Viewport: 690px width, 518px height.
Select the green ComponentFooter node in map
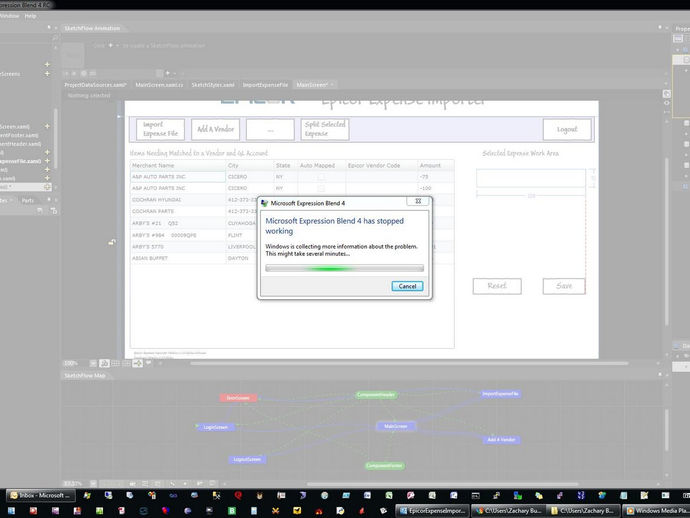[x=385, y=466]
